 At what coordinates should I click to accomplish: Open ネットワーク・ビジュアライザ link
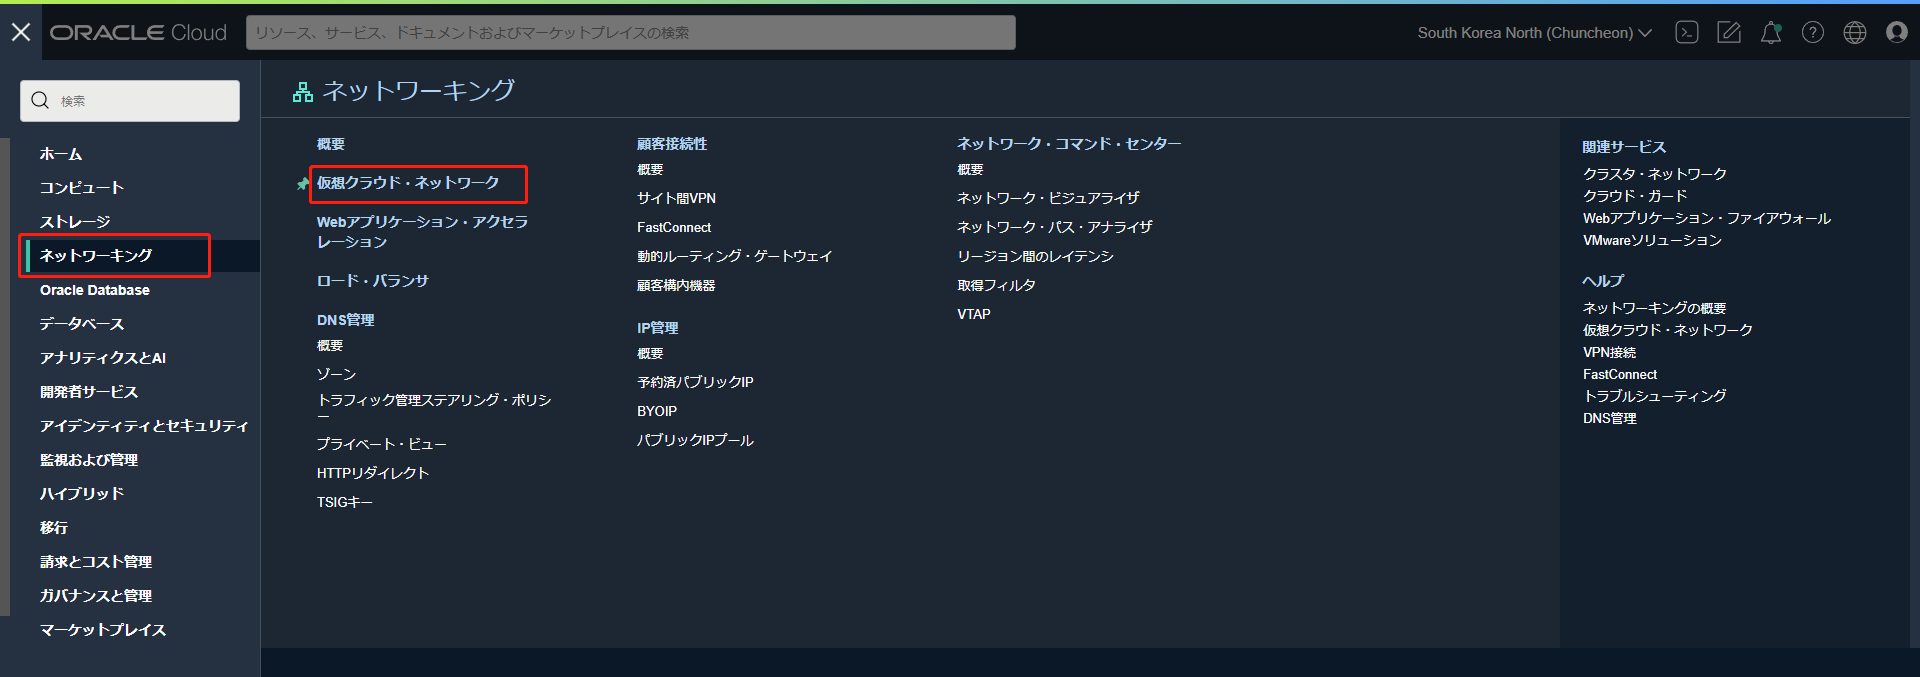click(x=1048, y=198)
